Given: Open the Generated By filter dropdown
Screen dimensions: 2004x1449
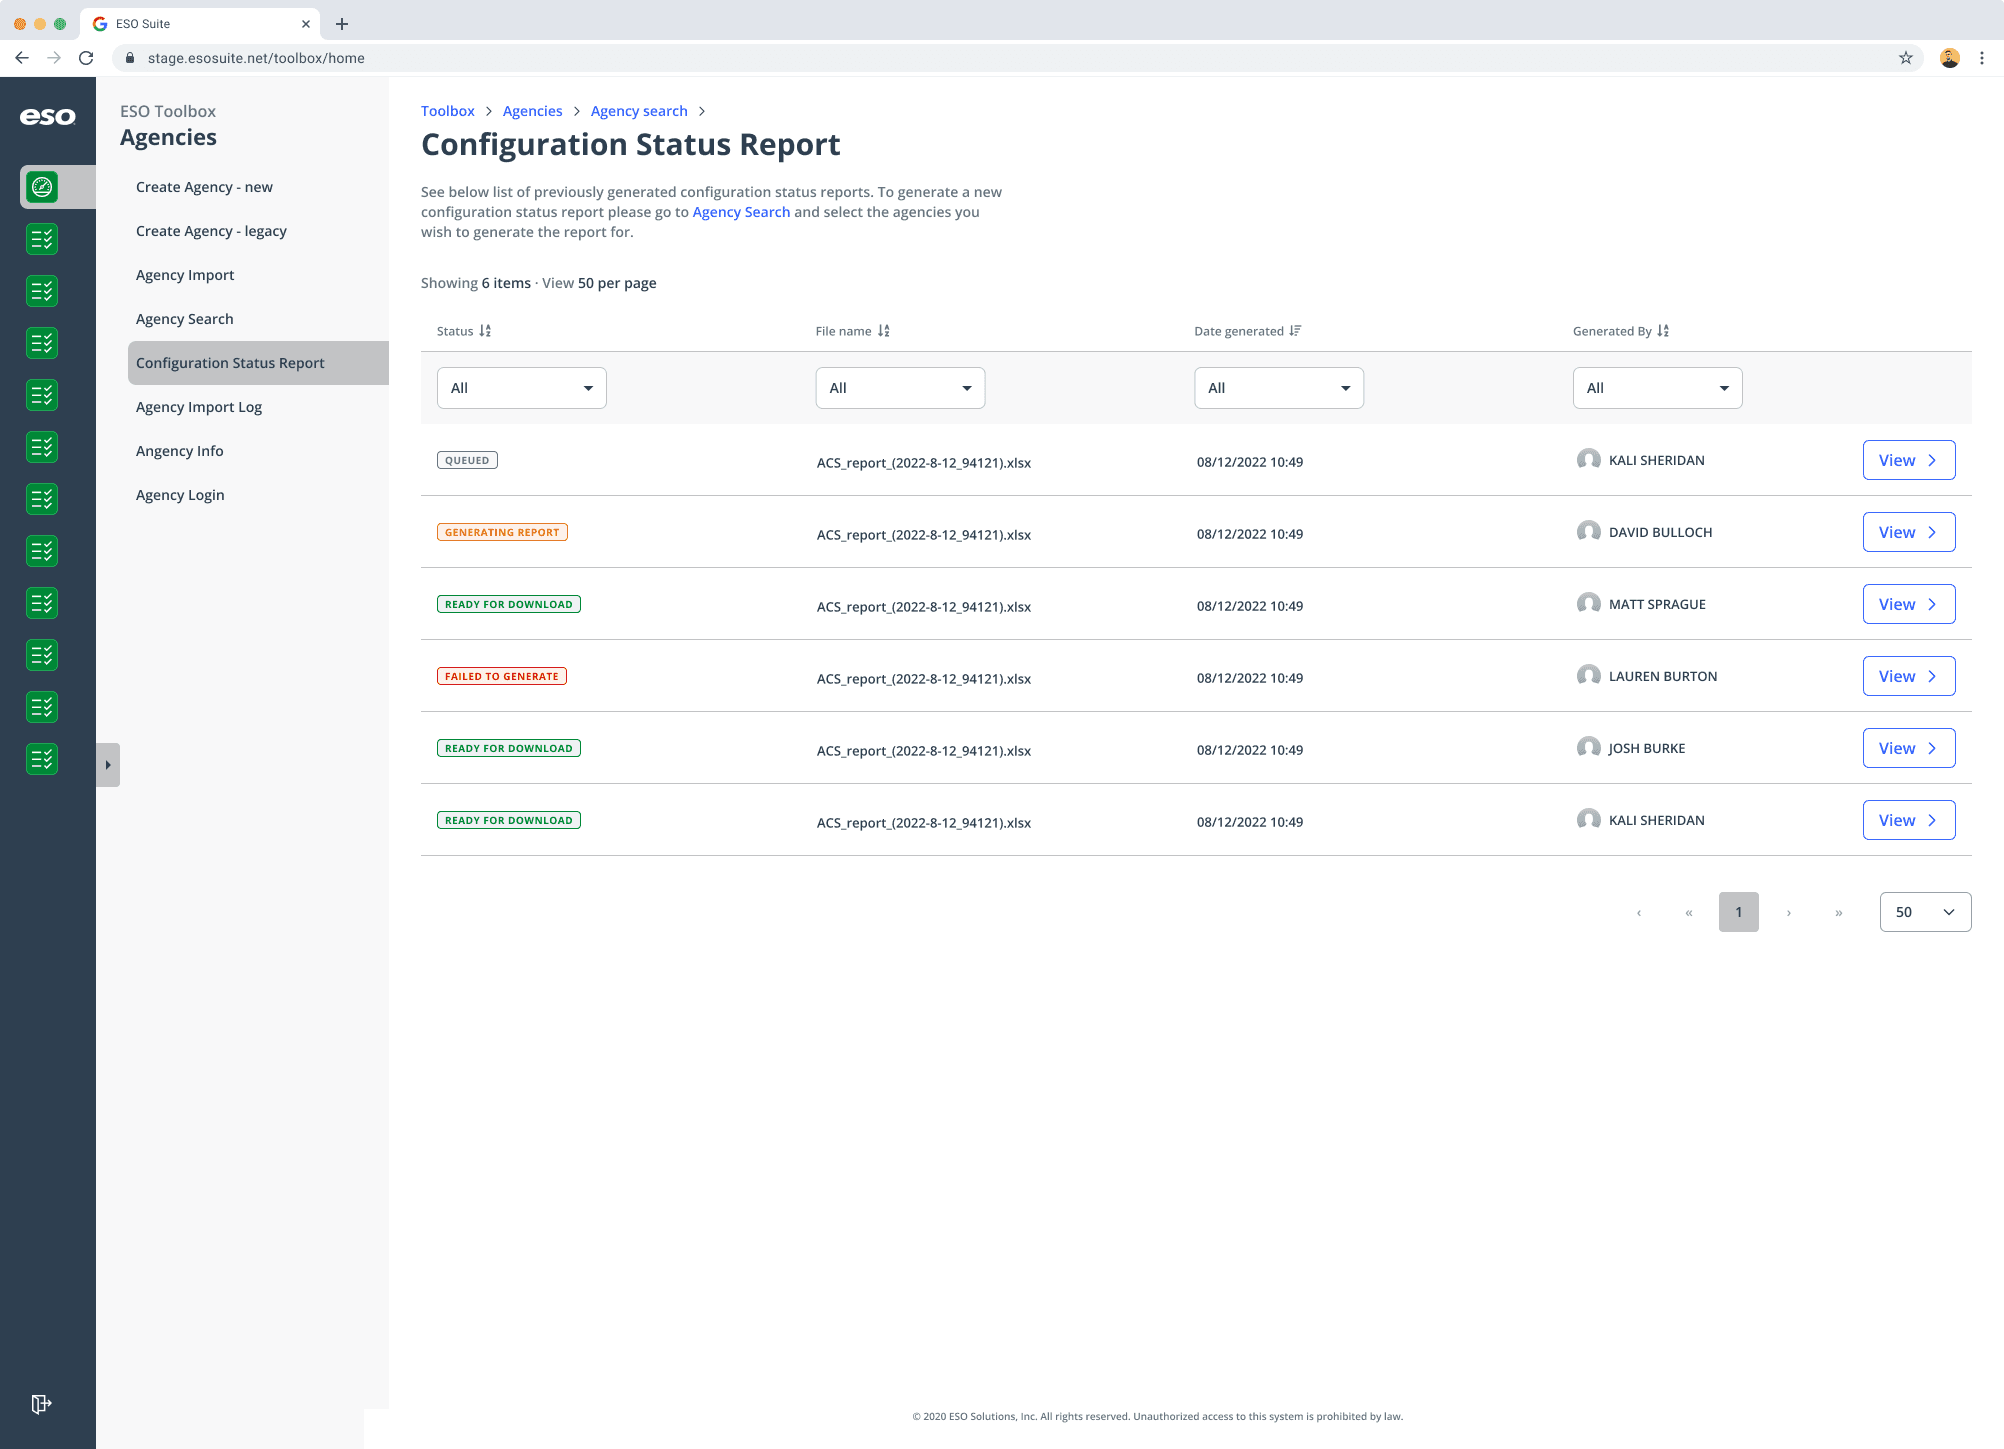Looking at the screenshot, I should (x=1657, y=388).
